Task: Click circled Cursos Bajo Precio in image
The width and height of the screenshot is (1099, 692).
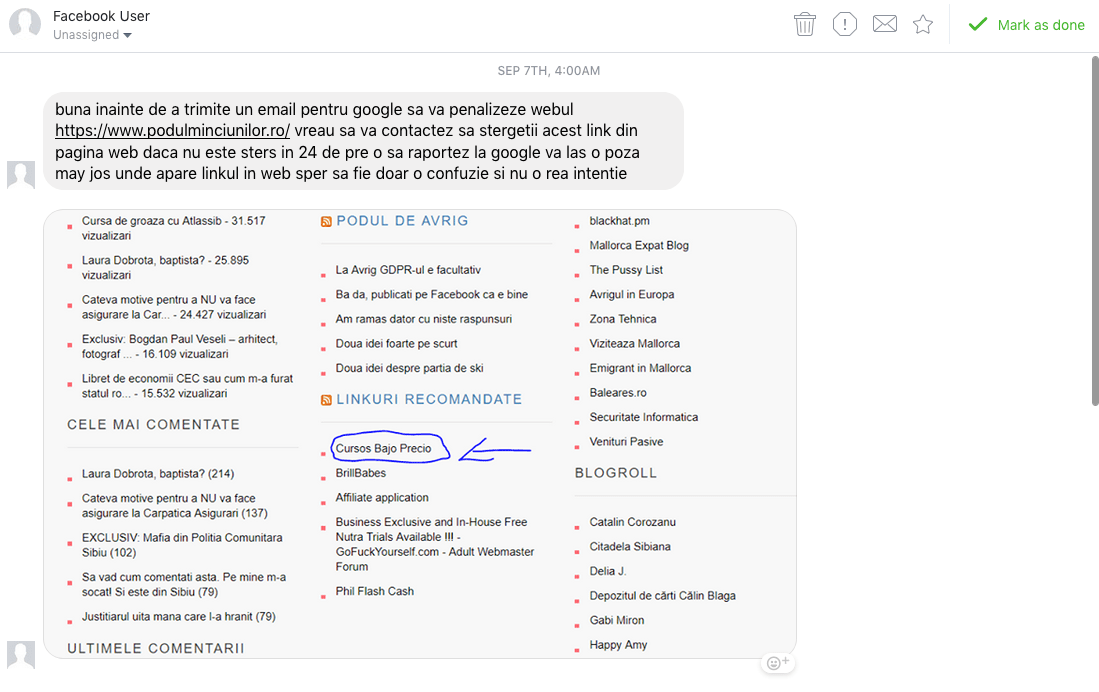Action: point(384,449)
